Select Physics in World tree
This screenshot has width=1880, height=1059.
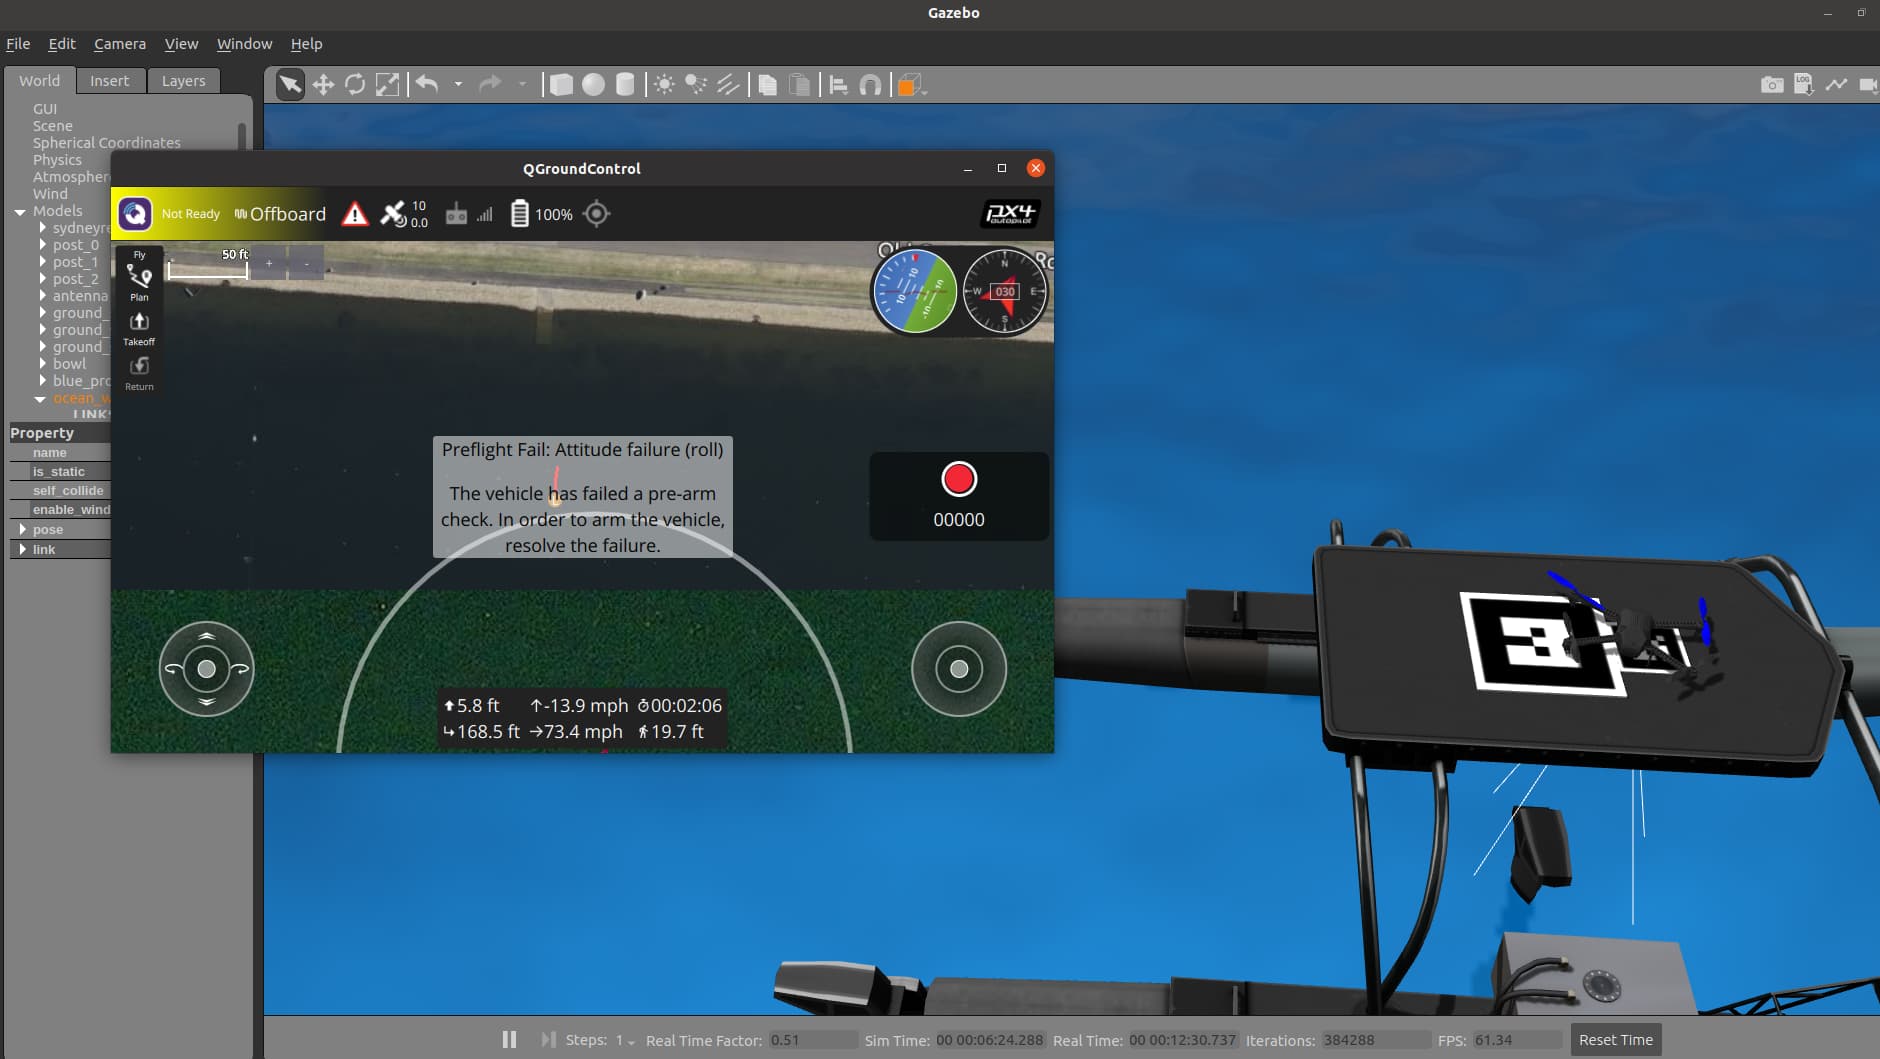coord(57,160)
